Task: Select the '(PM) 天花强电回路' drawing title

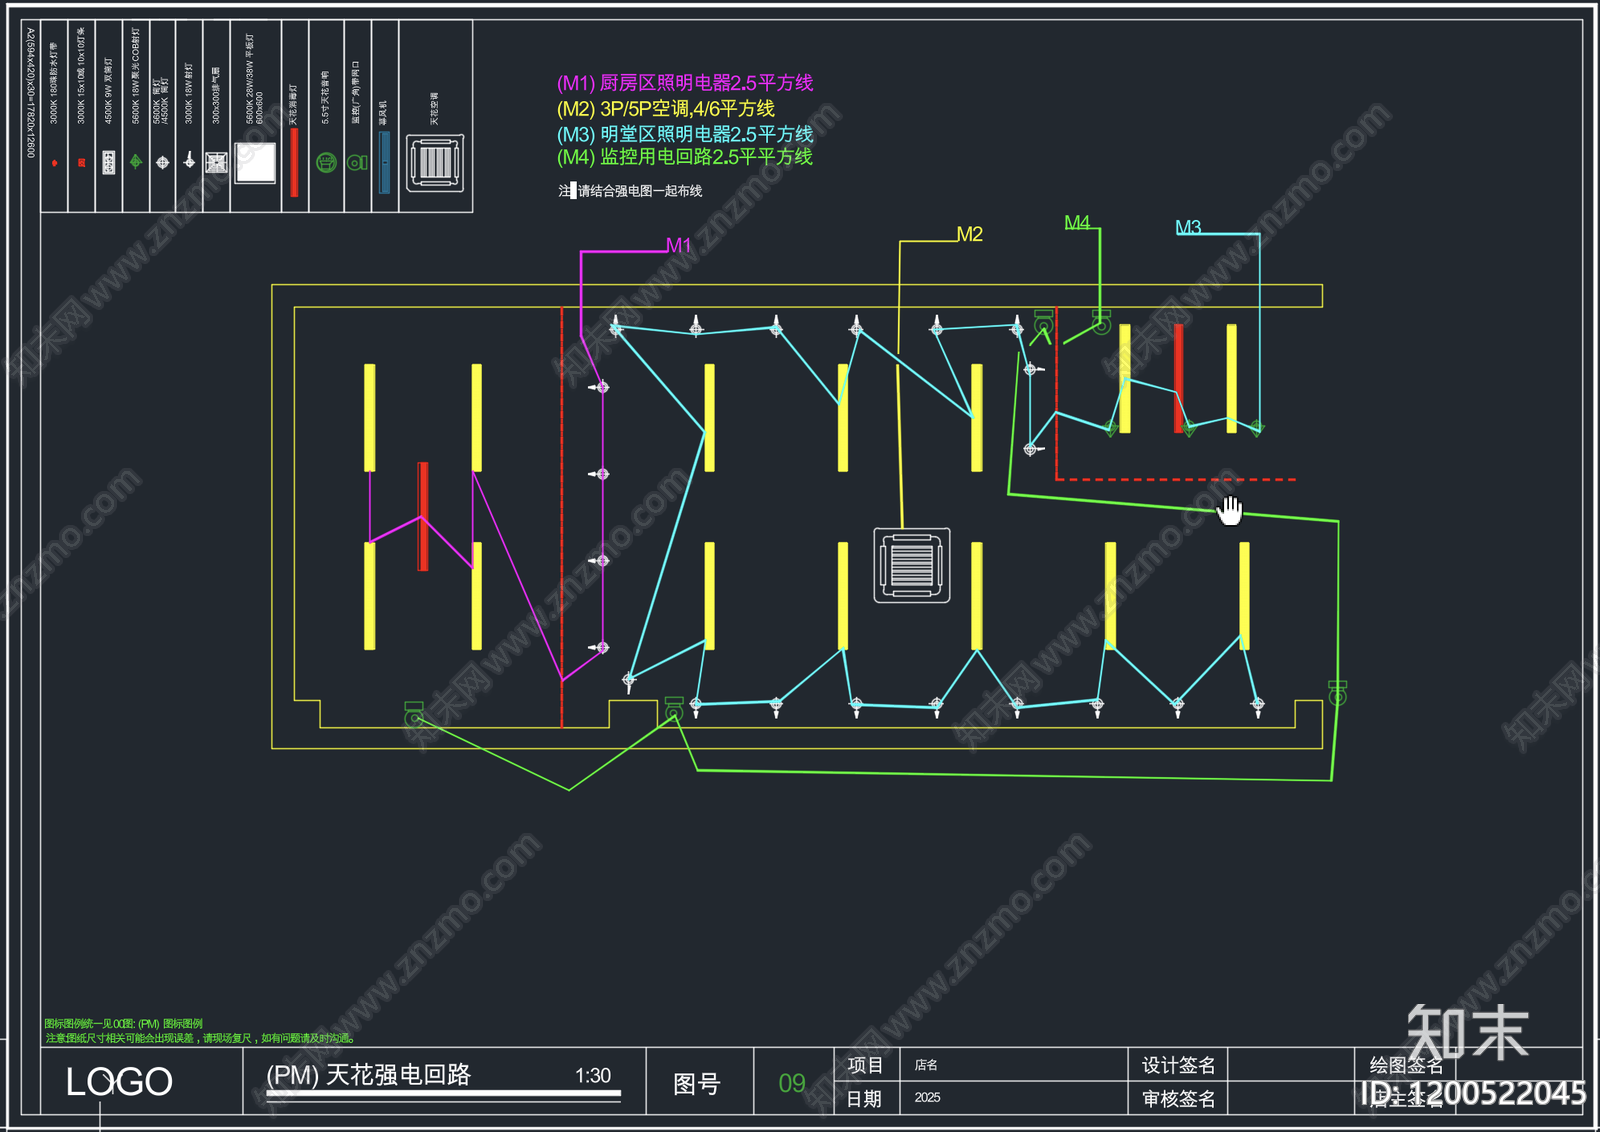Action: click(x=369, y=1074)
